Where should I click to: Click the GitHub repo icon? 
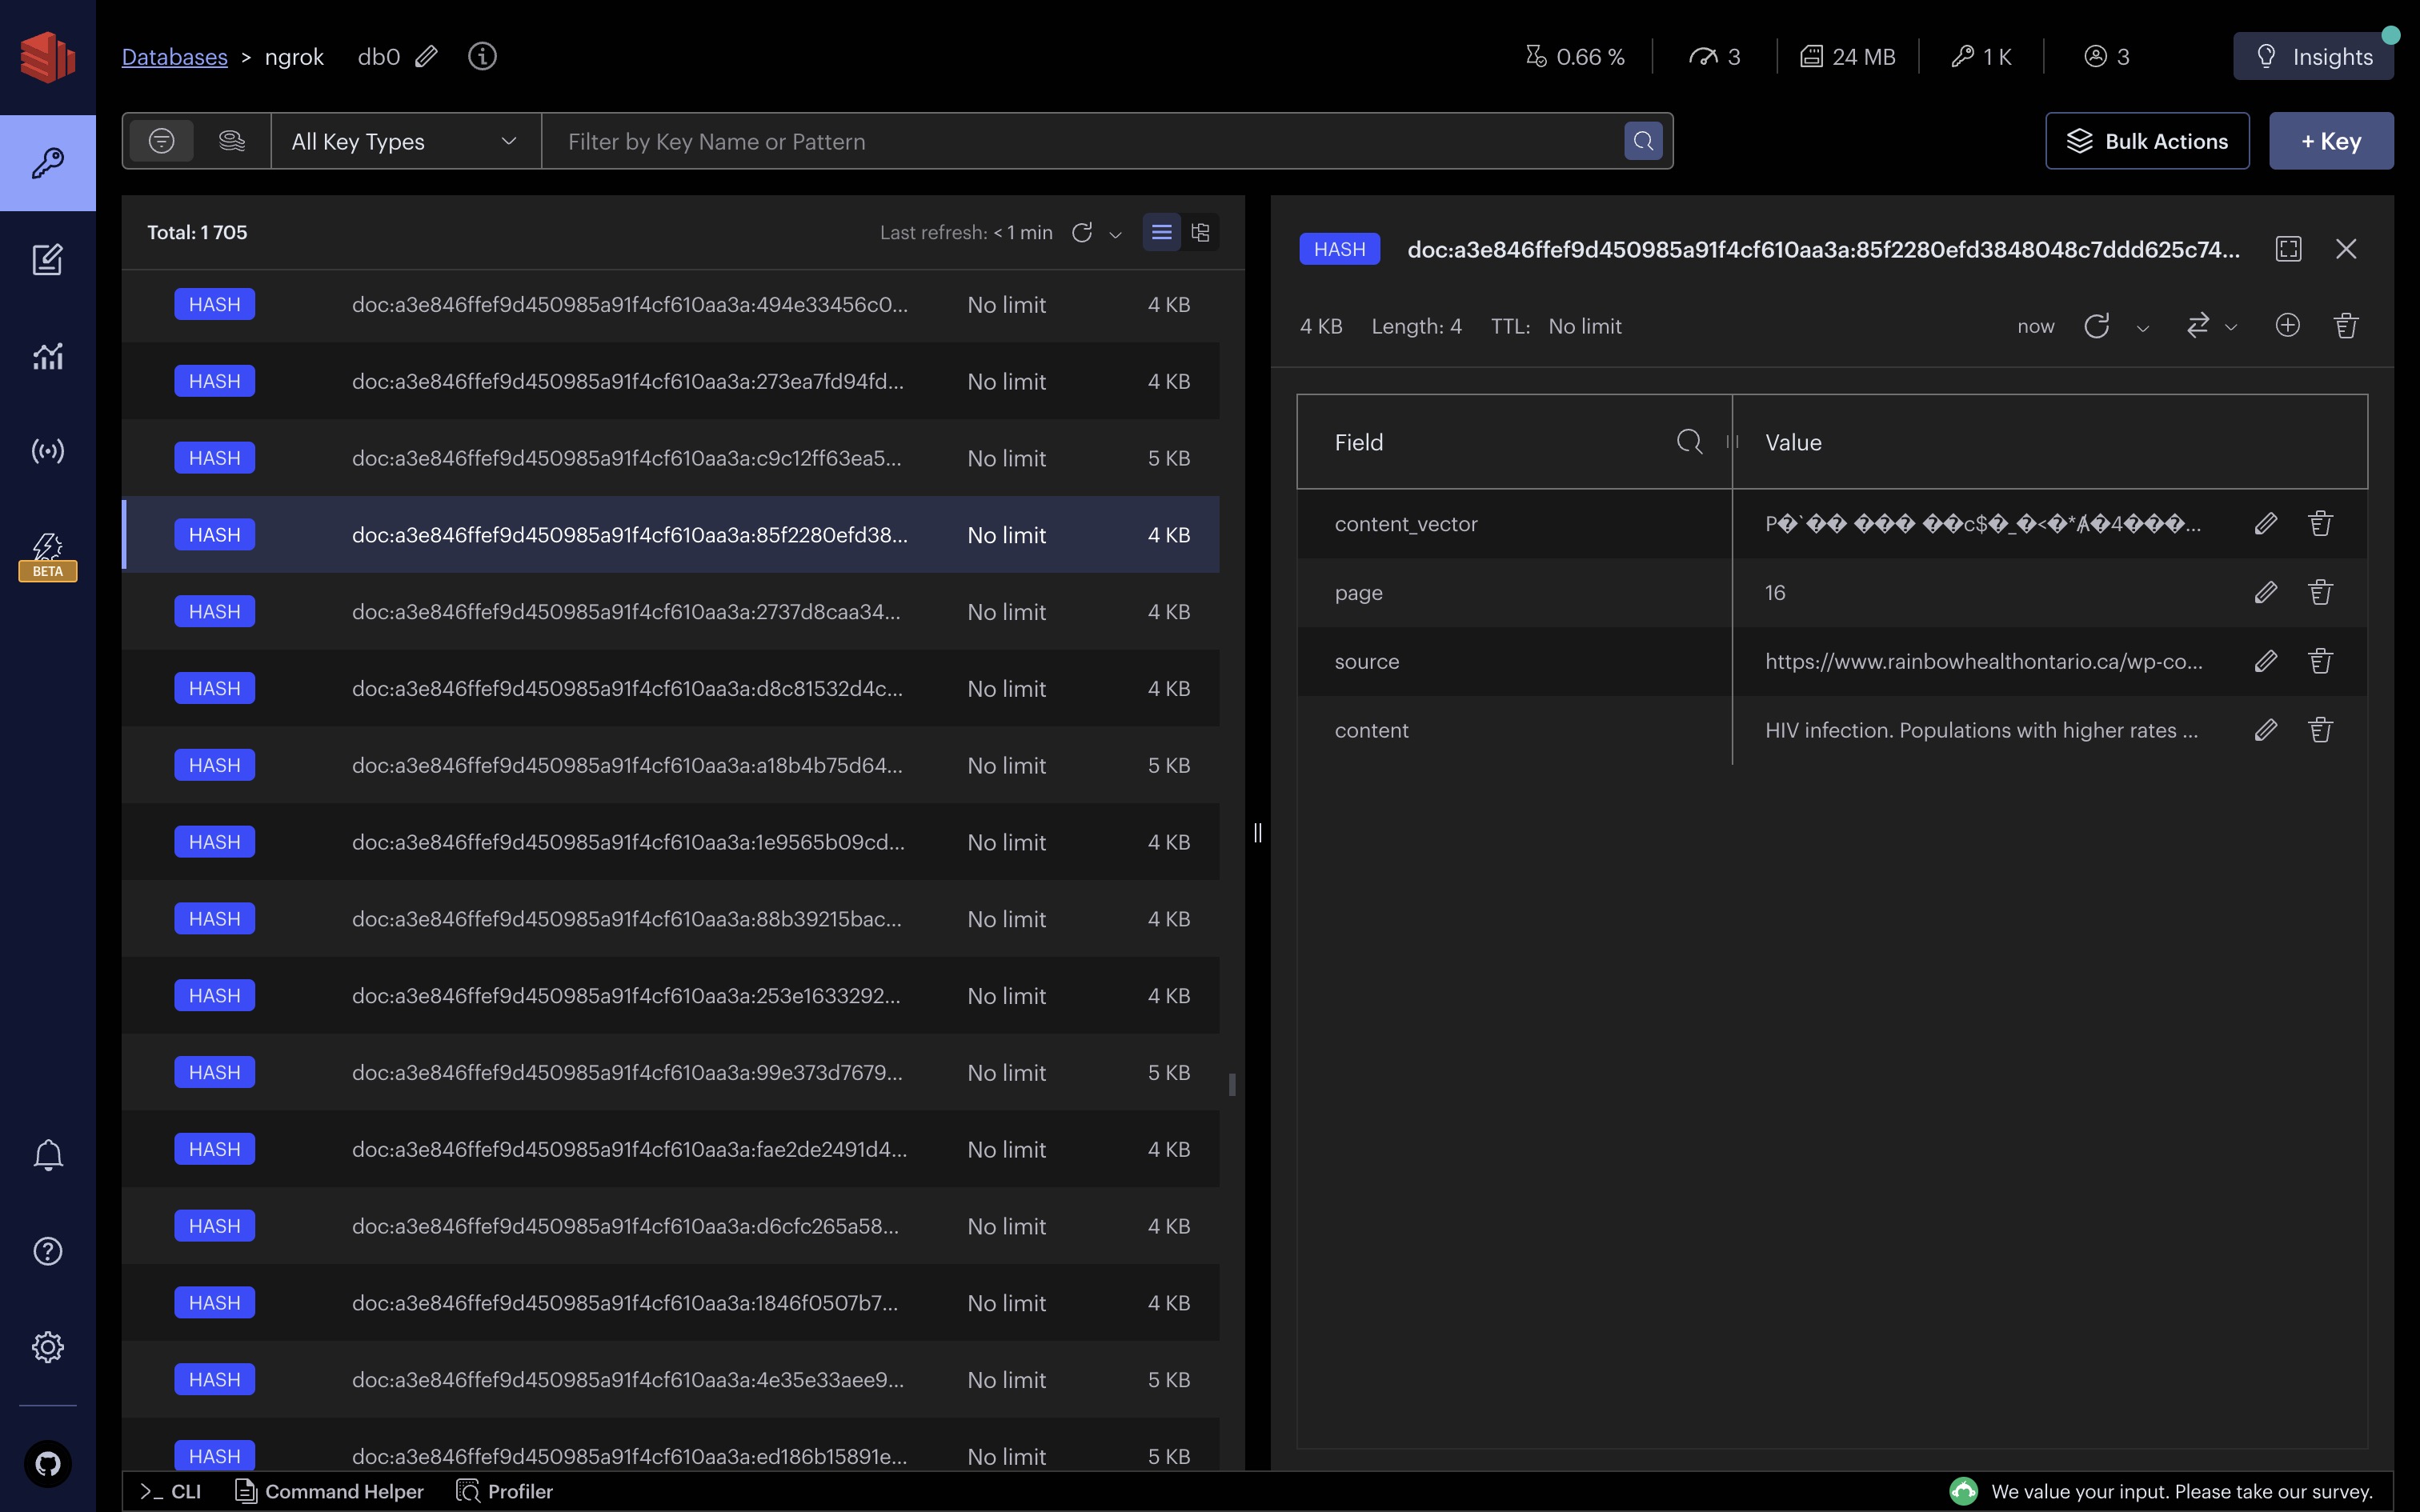pyautogui.click(x=47, y=1464)
